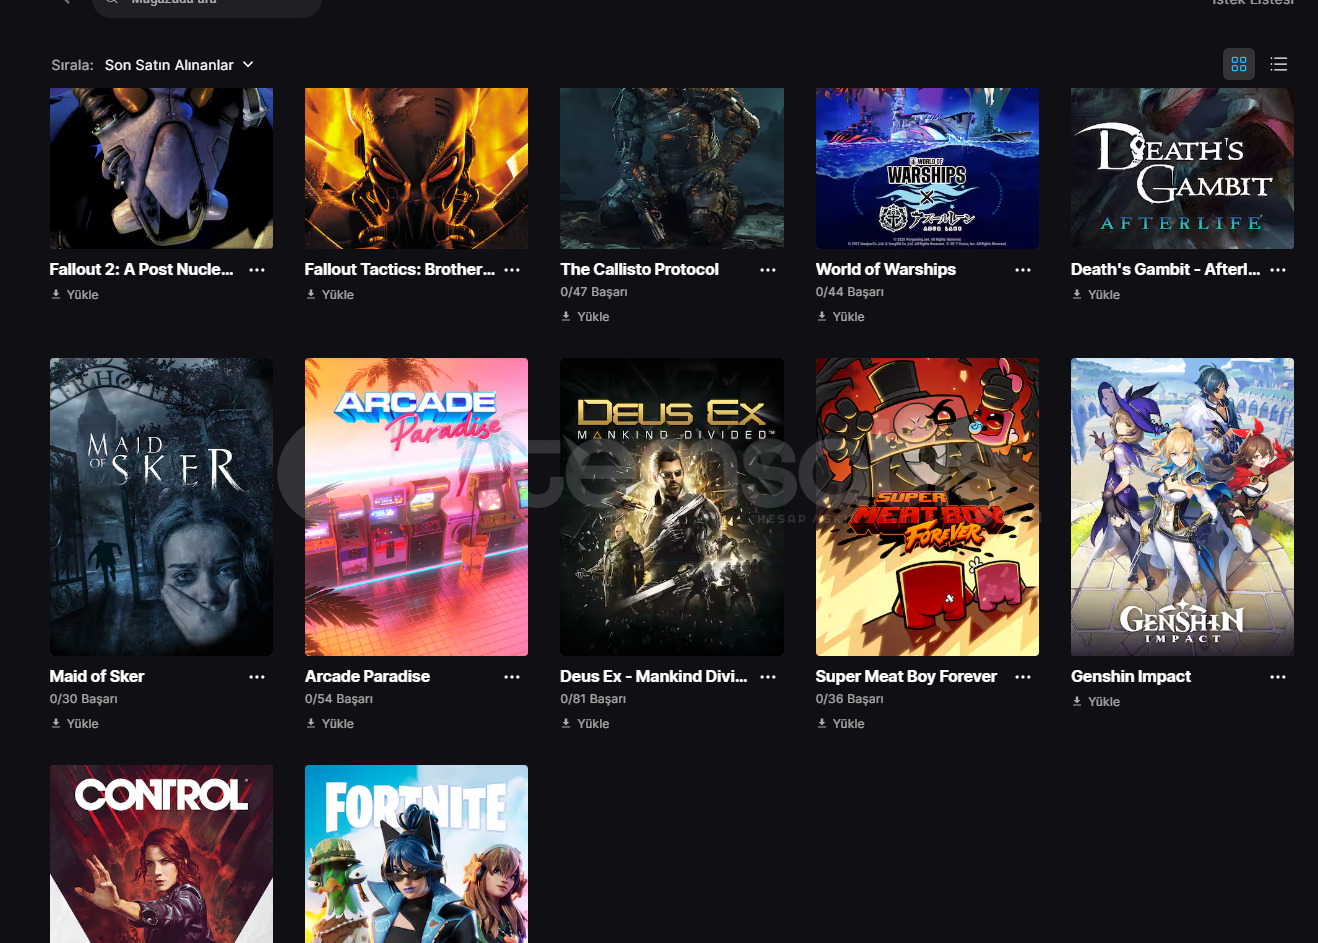Image resolution: width=1318 pixels, height=943 pixels.
Task: Open options menu for The Callisto Protocol
Action: pyautogui.click(x=768, y=270)
